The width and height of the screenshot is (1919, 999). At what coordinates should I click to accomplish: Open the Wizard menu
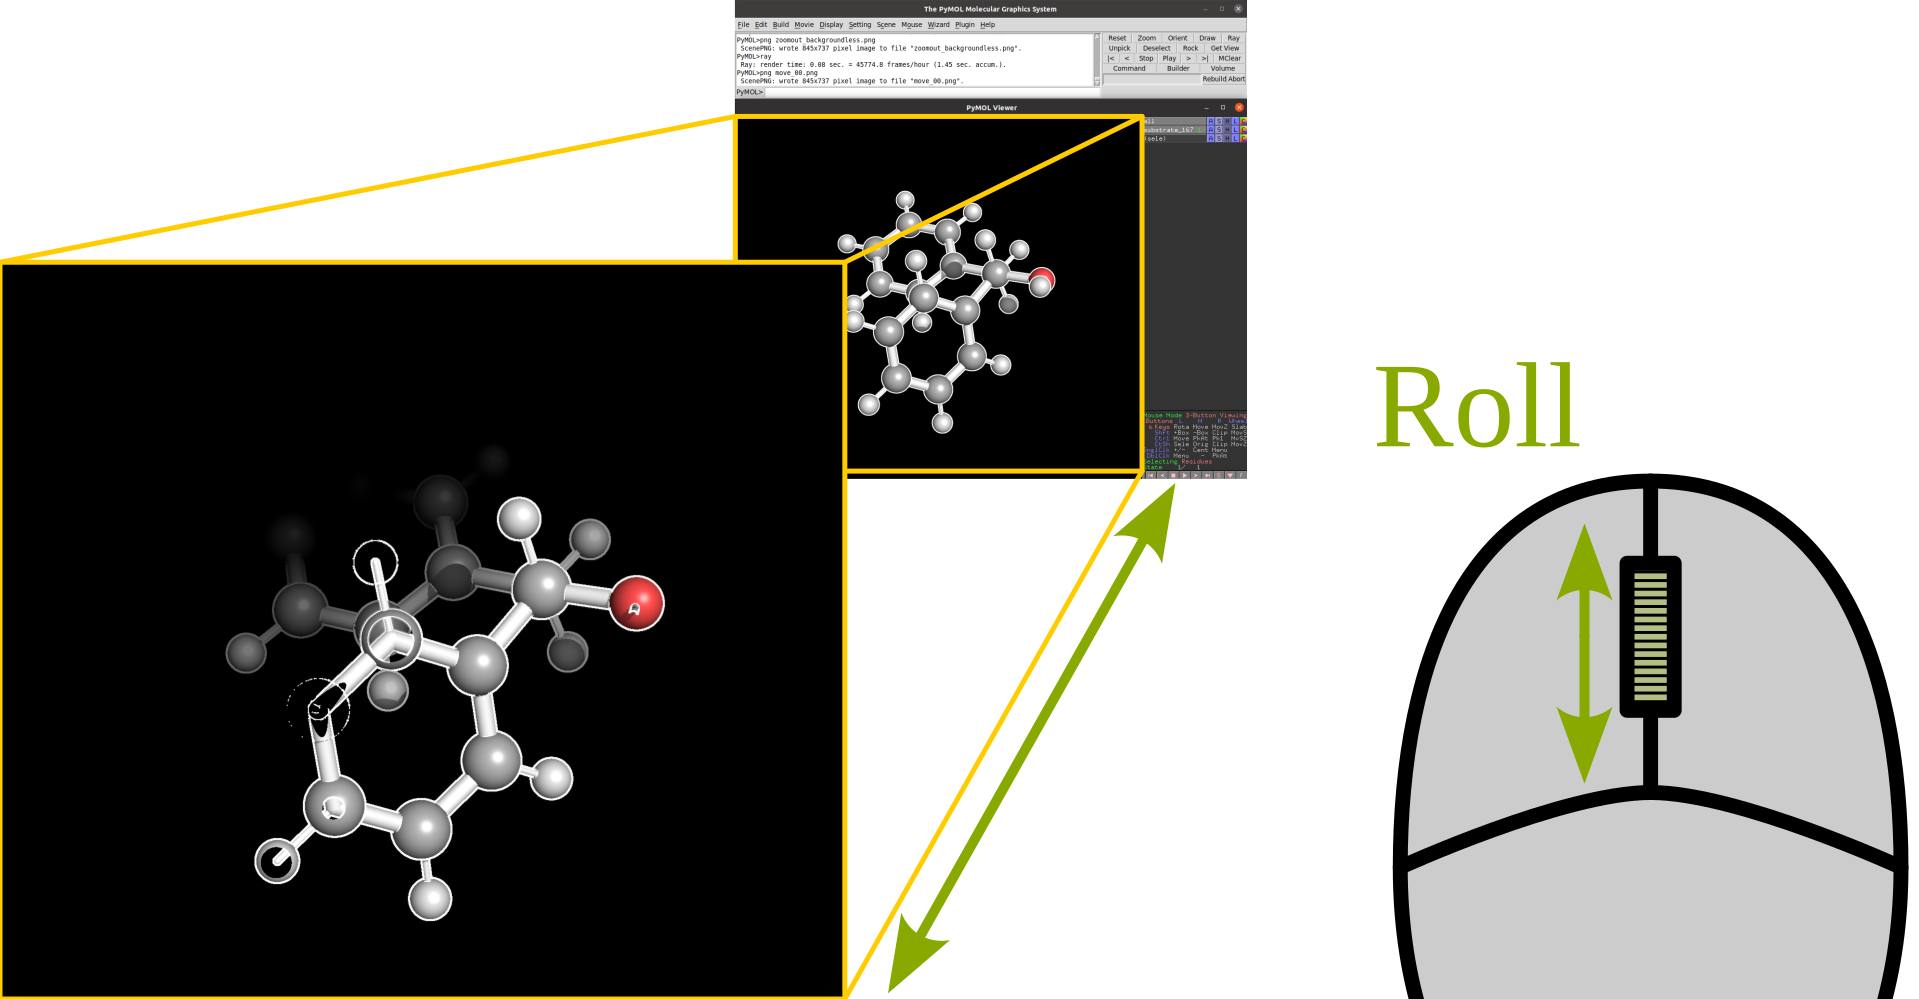pyautogui.click(x=939, y=25)
